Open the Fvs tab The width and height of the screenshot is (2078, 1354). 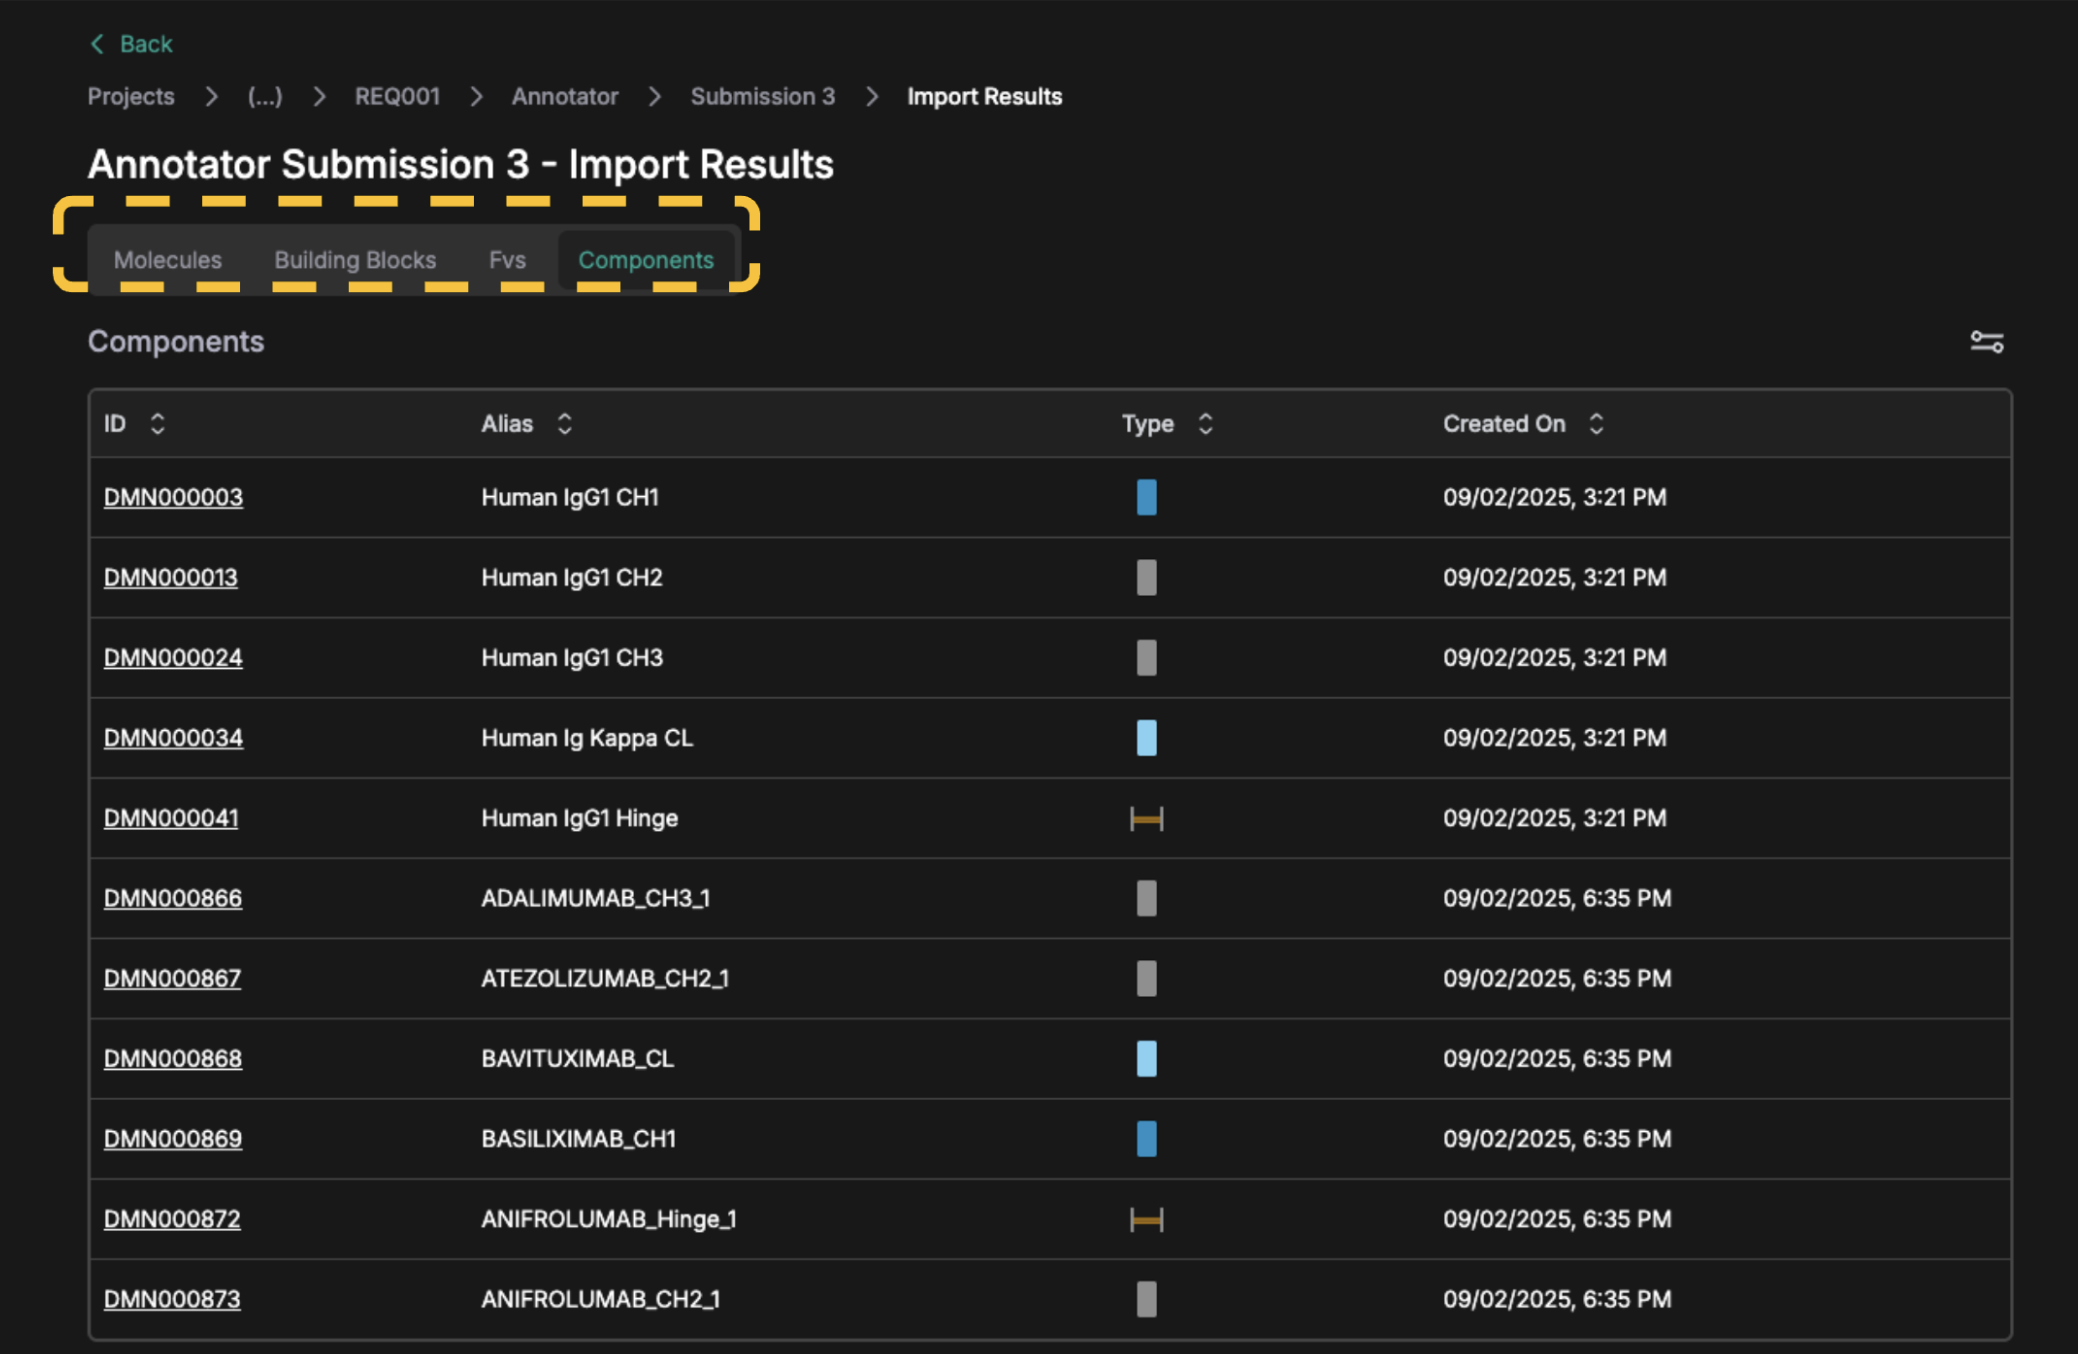tap(507, 260)
